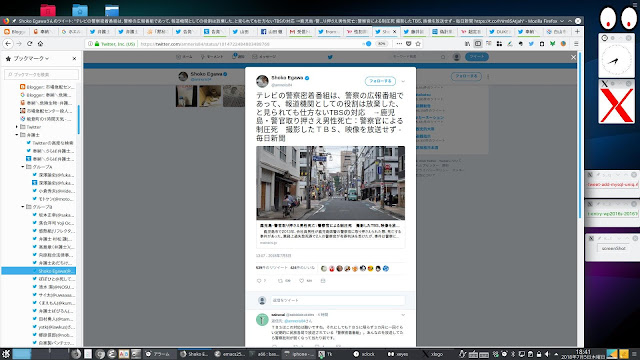Screen dimensions: 640x360
Task: Select the Shoko Egawa bookmark entry
Action: click(x=39, y=271)
